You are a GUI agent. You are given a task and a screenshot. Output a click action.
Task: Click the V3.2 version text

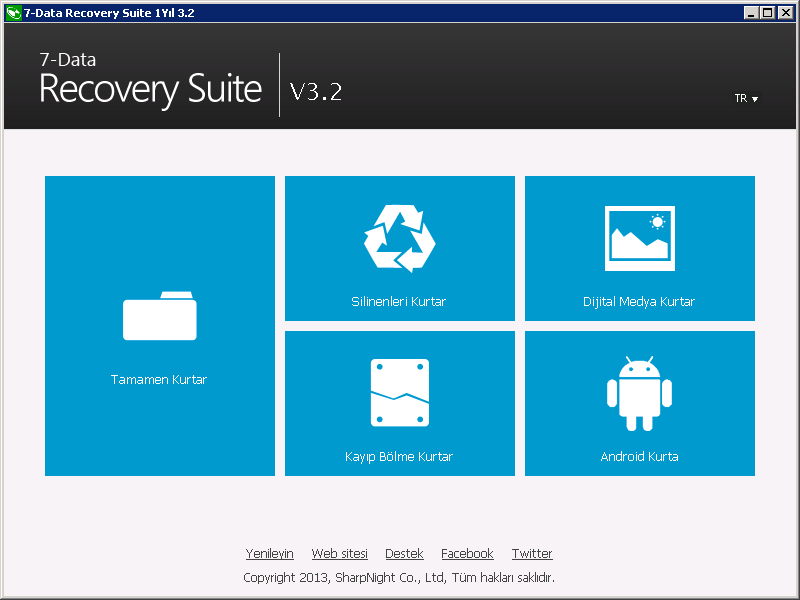(x=316, y=92)
